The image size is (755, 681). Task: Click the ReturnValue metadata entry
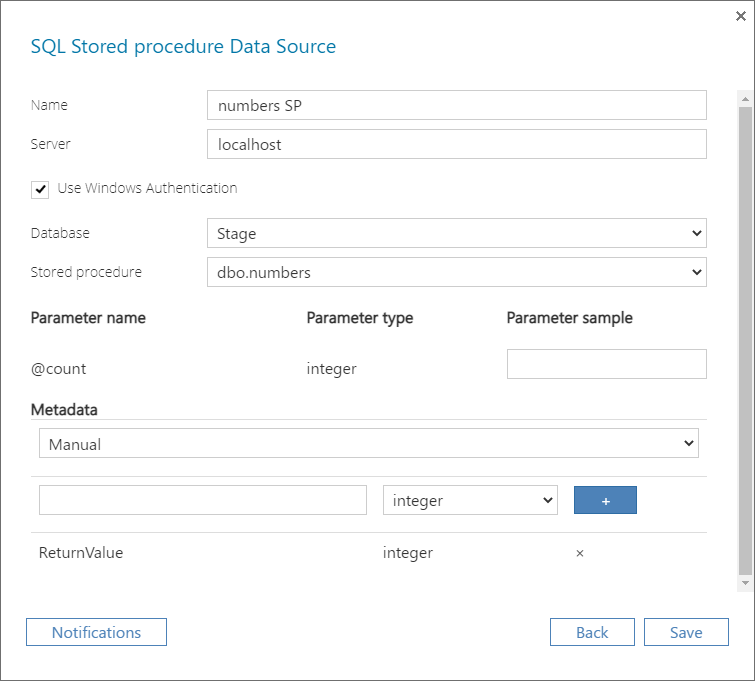(x=81, y=553)
